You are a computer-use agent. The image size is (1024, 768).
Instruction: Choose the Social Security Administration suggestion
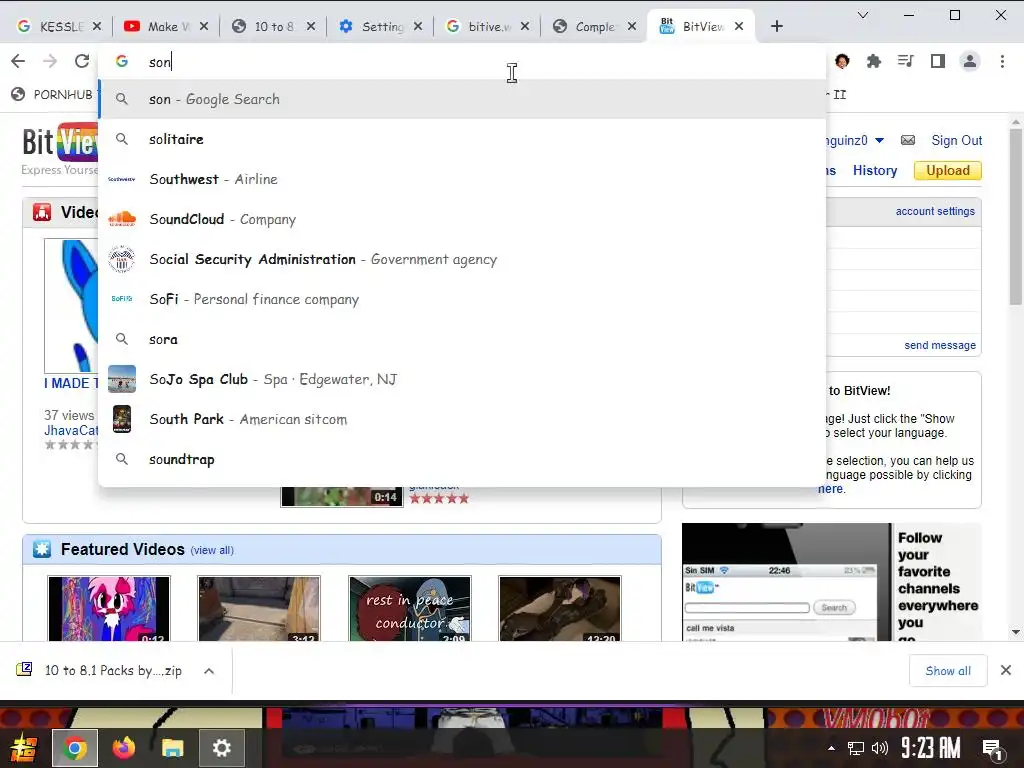coord(462,259)
